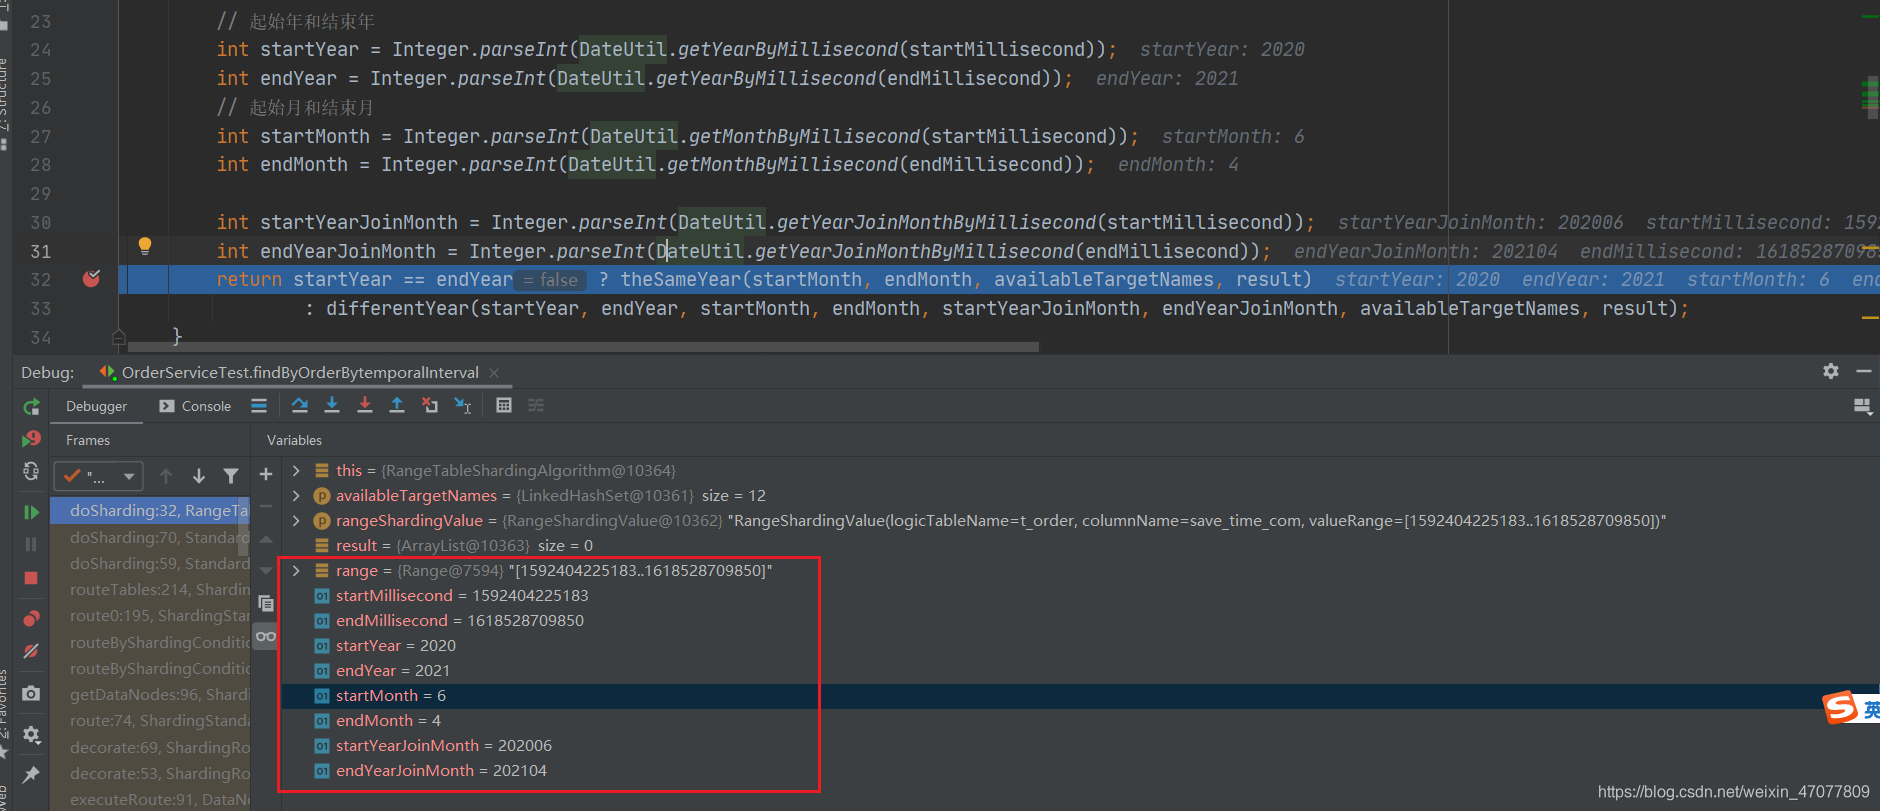Add a new watch with plus icon
Viewport: 1880px width, 811px height.
coord(266,474)
